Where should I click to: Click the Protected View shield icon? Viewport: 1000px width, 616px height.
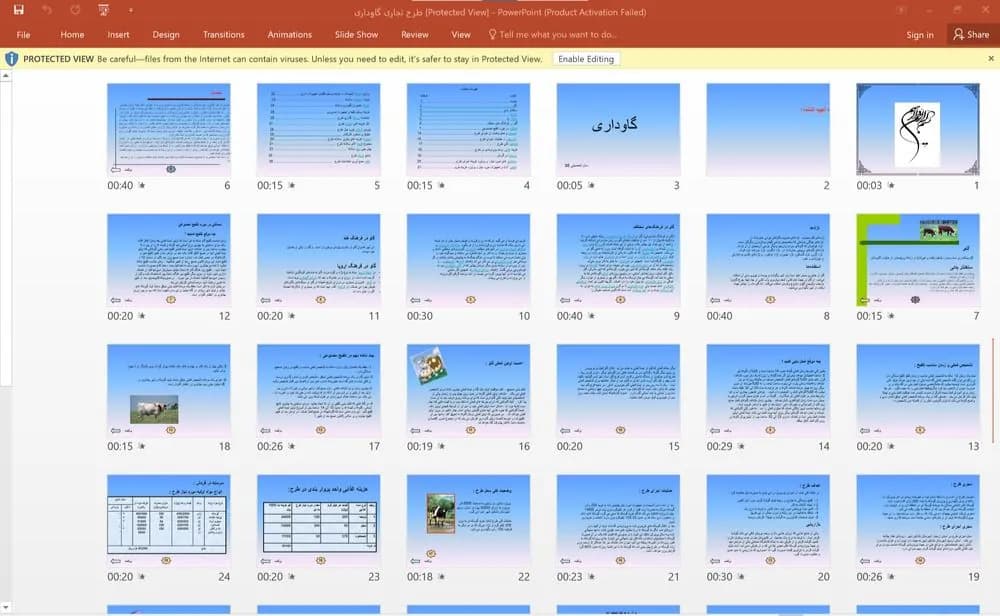[11, 59]
